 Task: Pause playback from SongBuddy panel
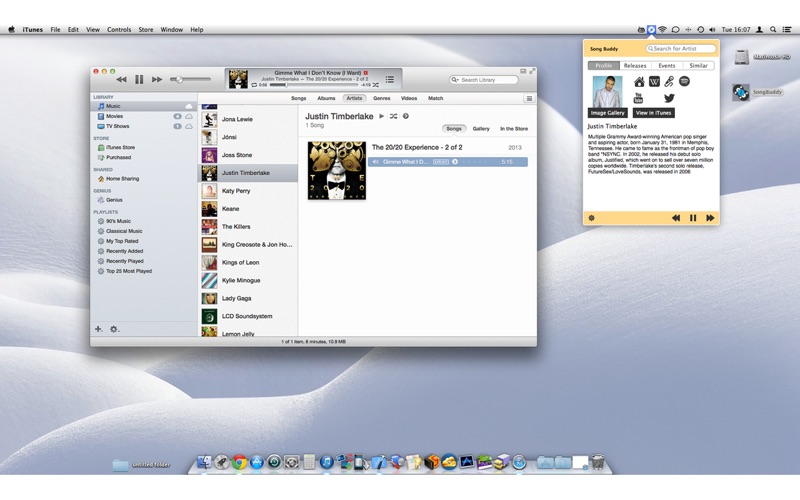pos(693,218)
